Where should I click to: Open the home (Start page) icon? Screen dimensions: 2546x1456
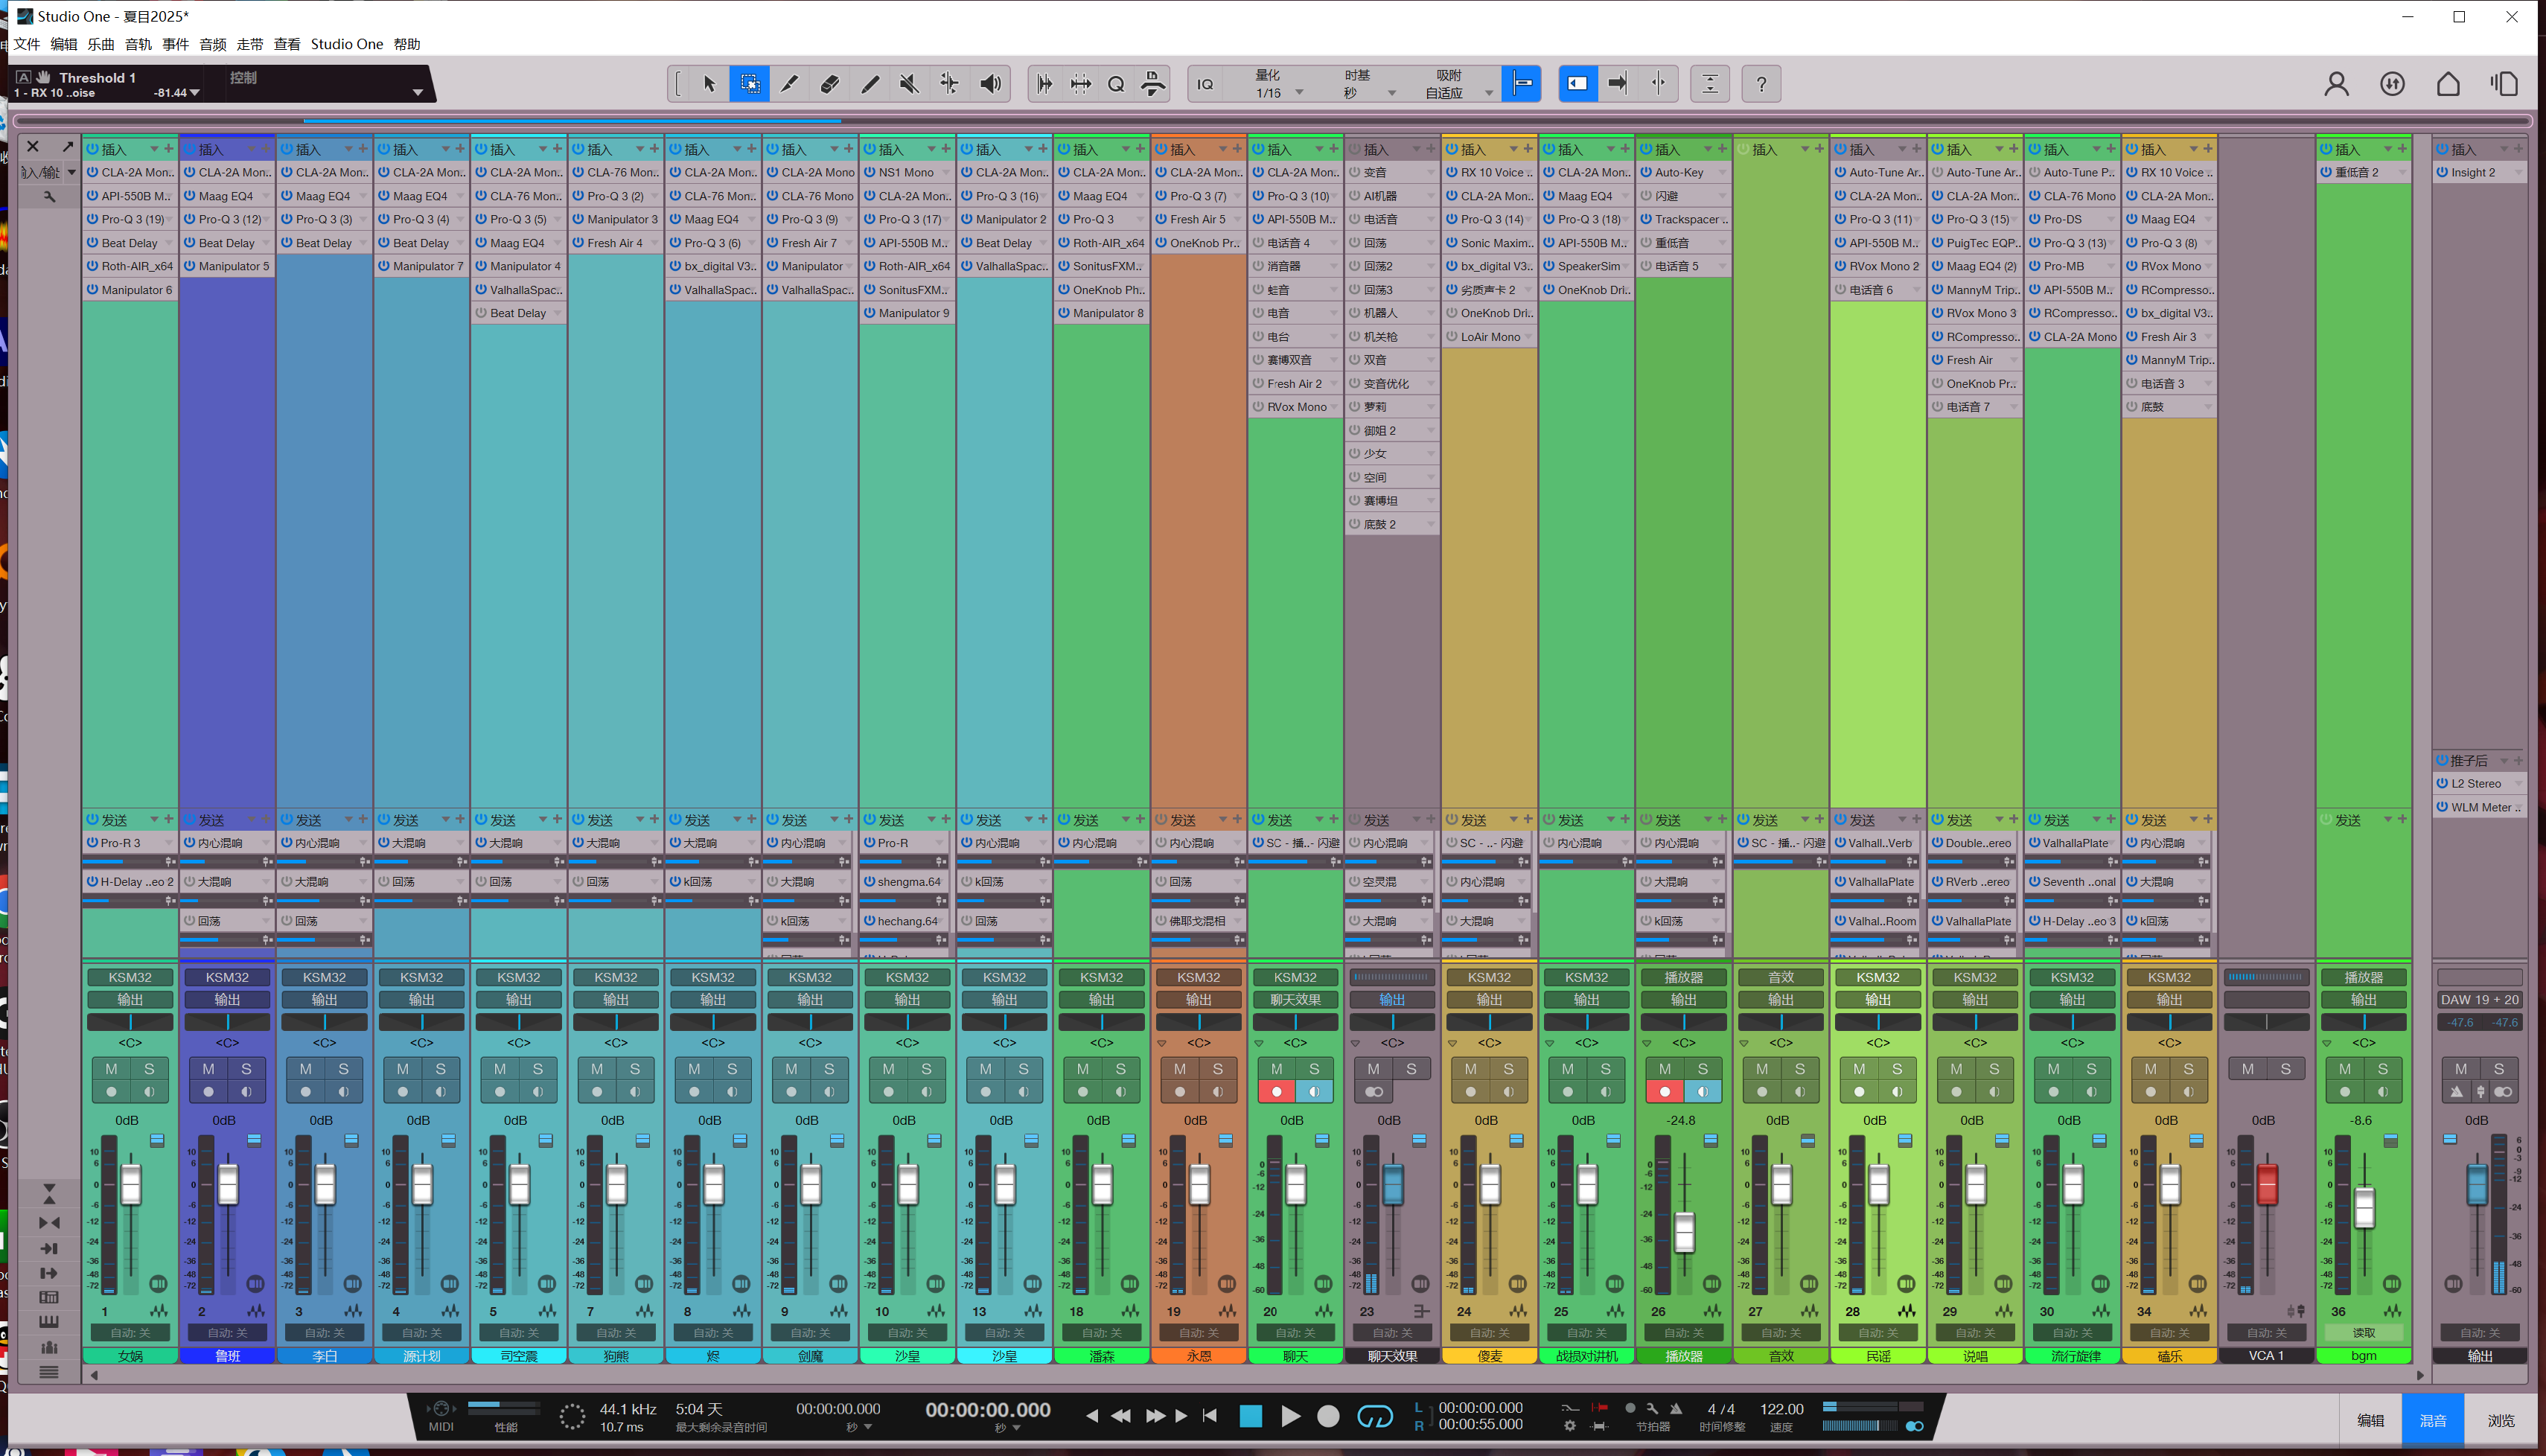(2448, 84)
